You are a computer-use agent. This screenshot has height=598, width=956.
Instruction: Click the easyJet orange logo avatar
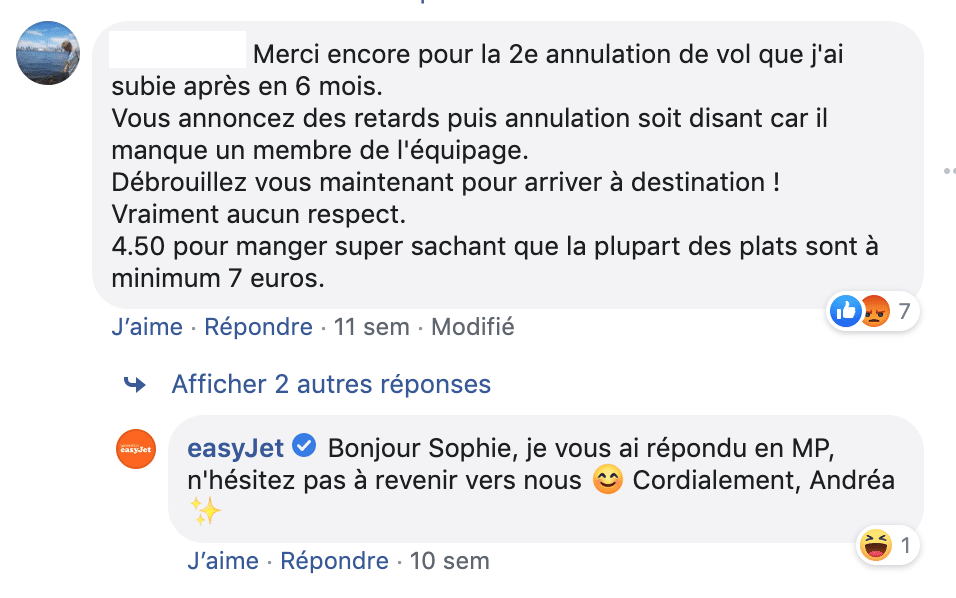tap(136, 448)
